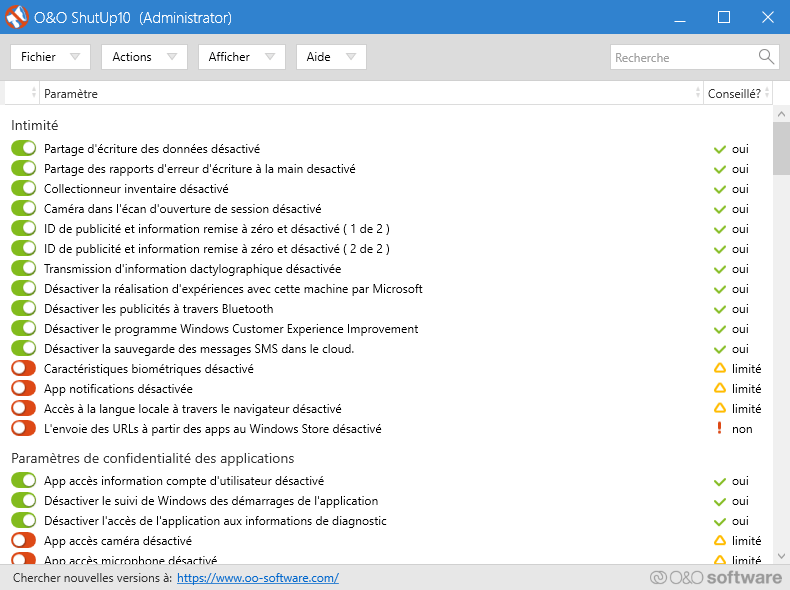
Task: Open the oo-software.com link
Action: coord(257,578)
